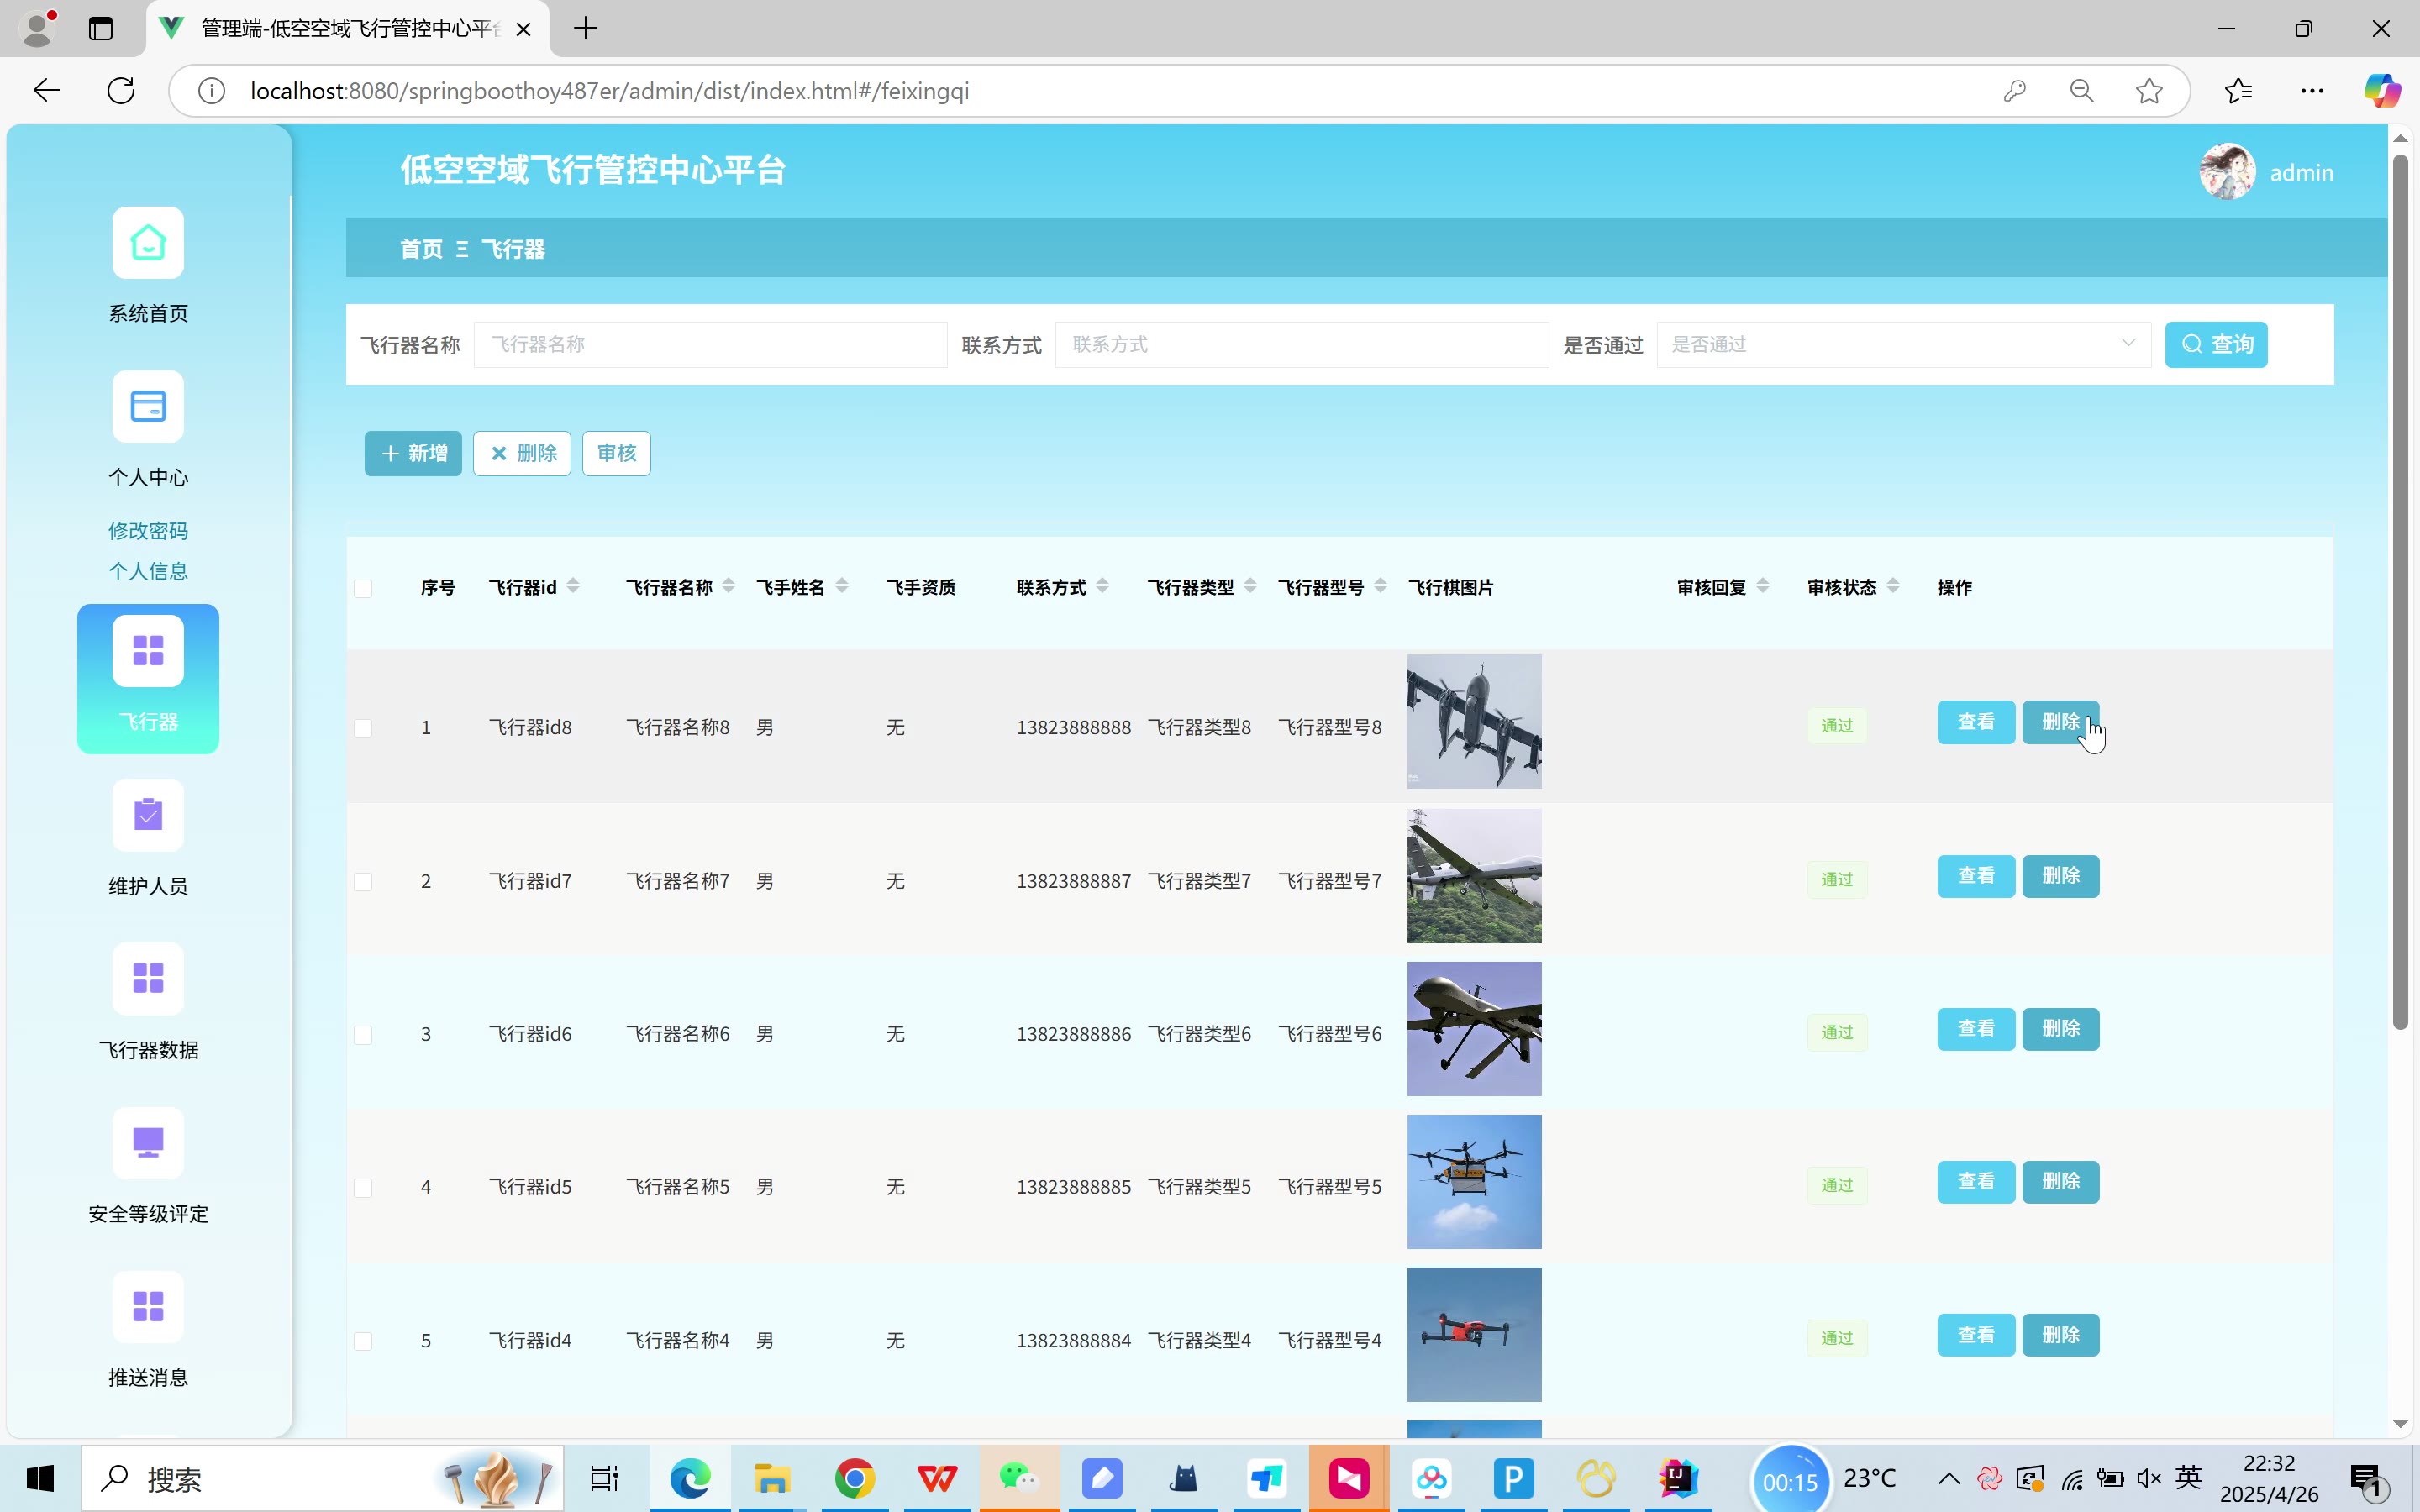Check the checkbox for 飞行器id6 row

tap(363, 1035)
